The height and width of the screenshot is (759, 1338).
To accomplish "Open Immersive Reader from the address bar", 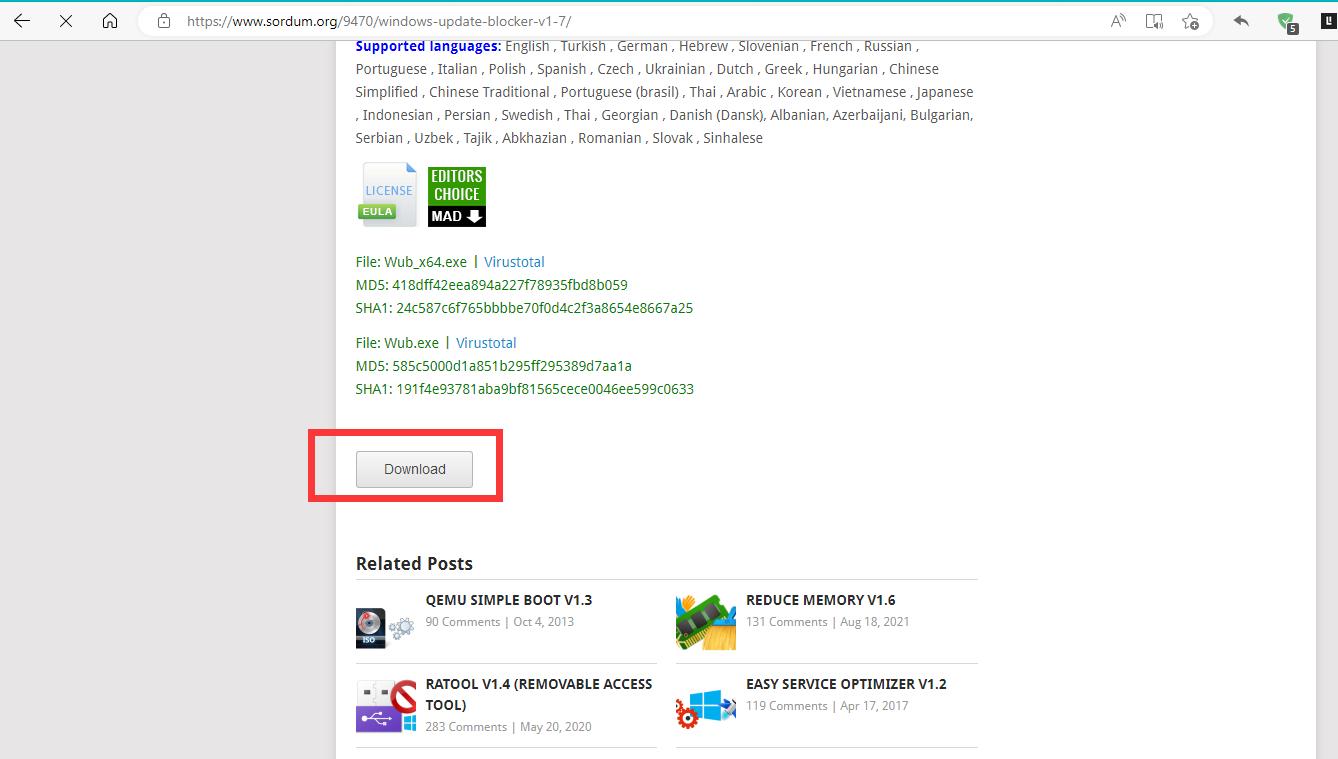I will [1154, 21].
